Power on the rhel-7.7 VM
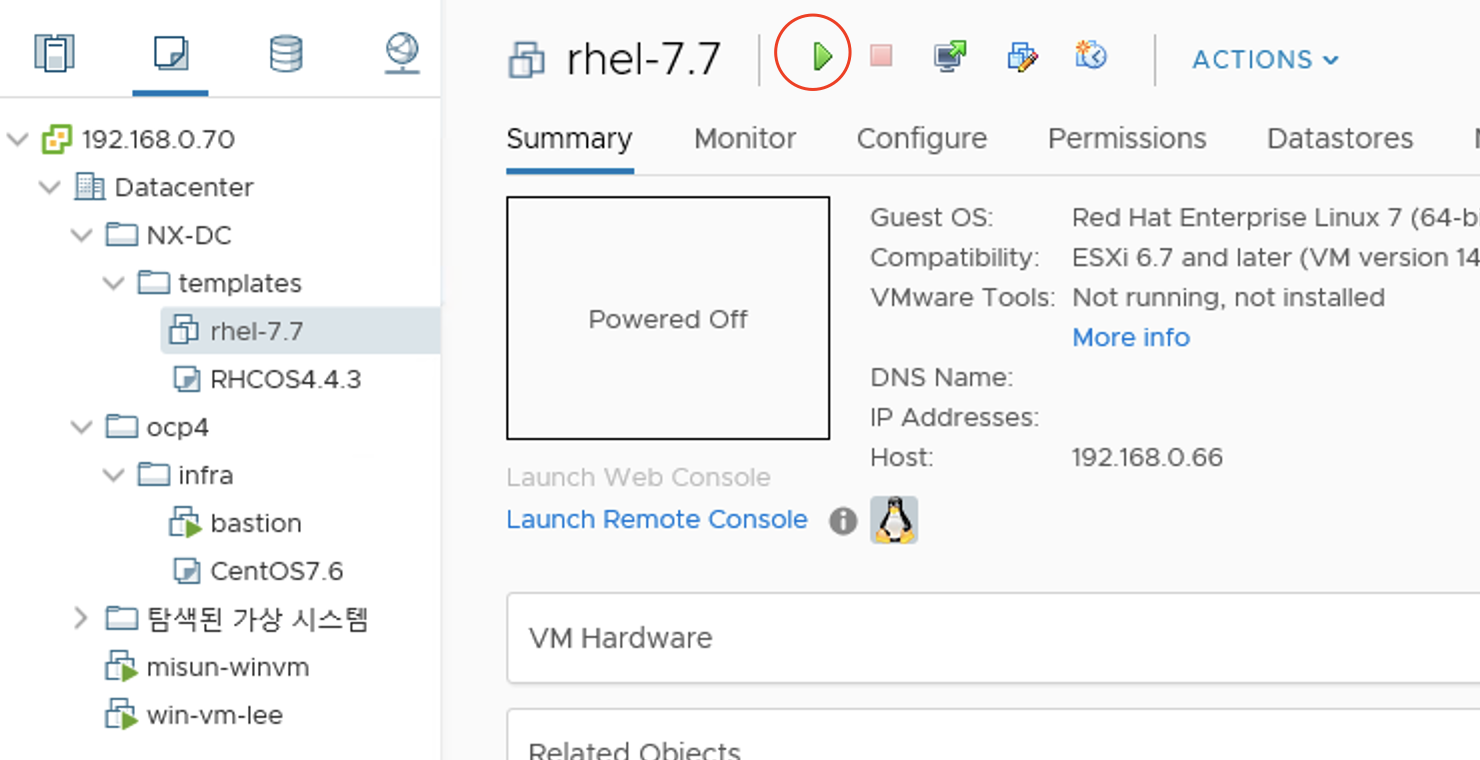 point(822,56)
